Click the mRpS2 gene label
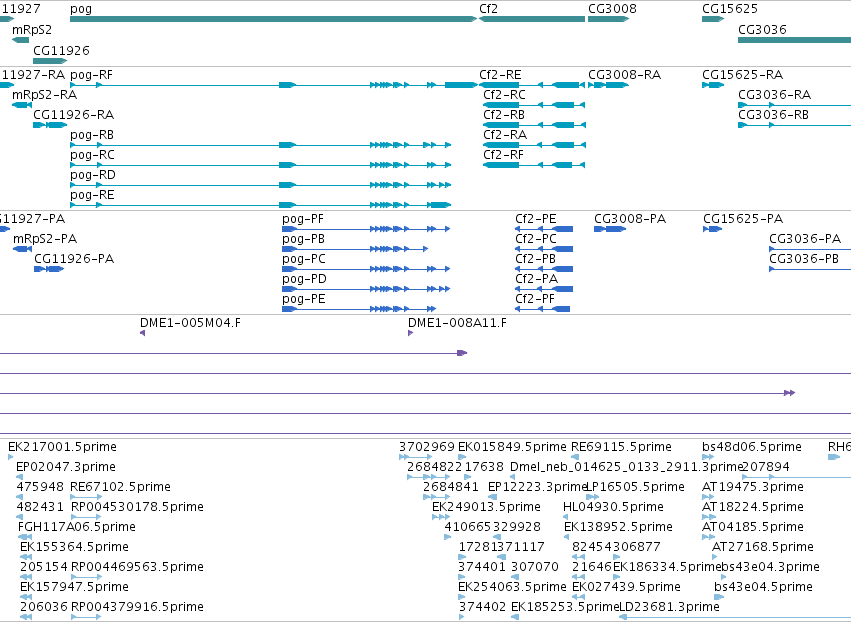Viewport: 851px width, 622px height. (x=31, y=29)
